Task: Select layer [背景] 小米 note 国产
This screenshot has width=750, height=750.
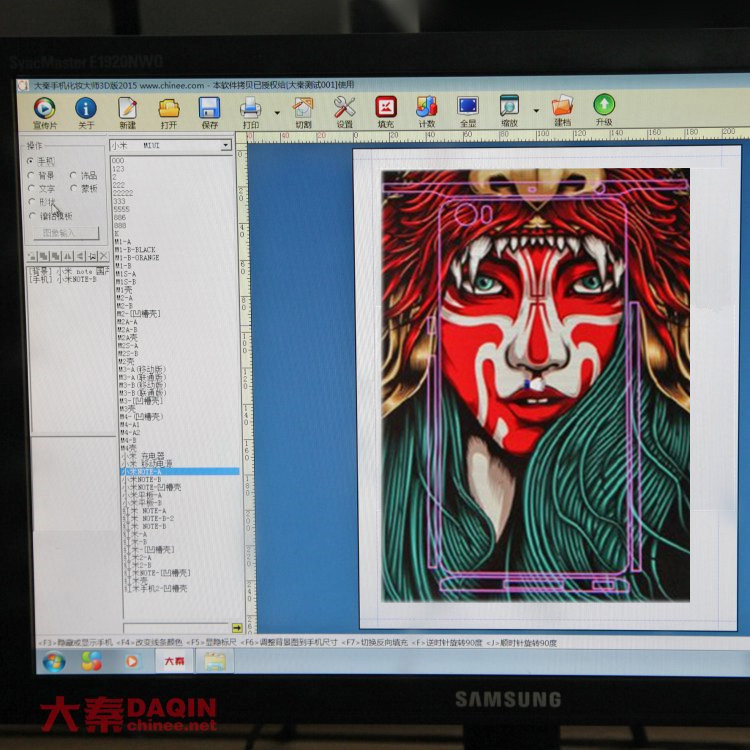Action: click(x=68, y=271)
